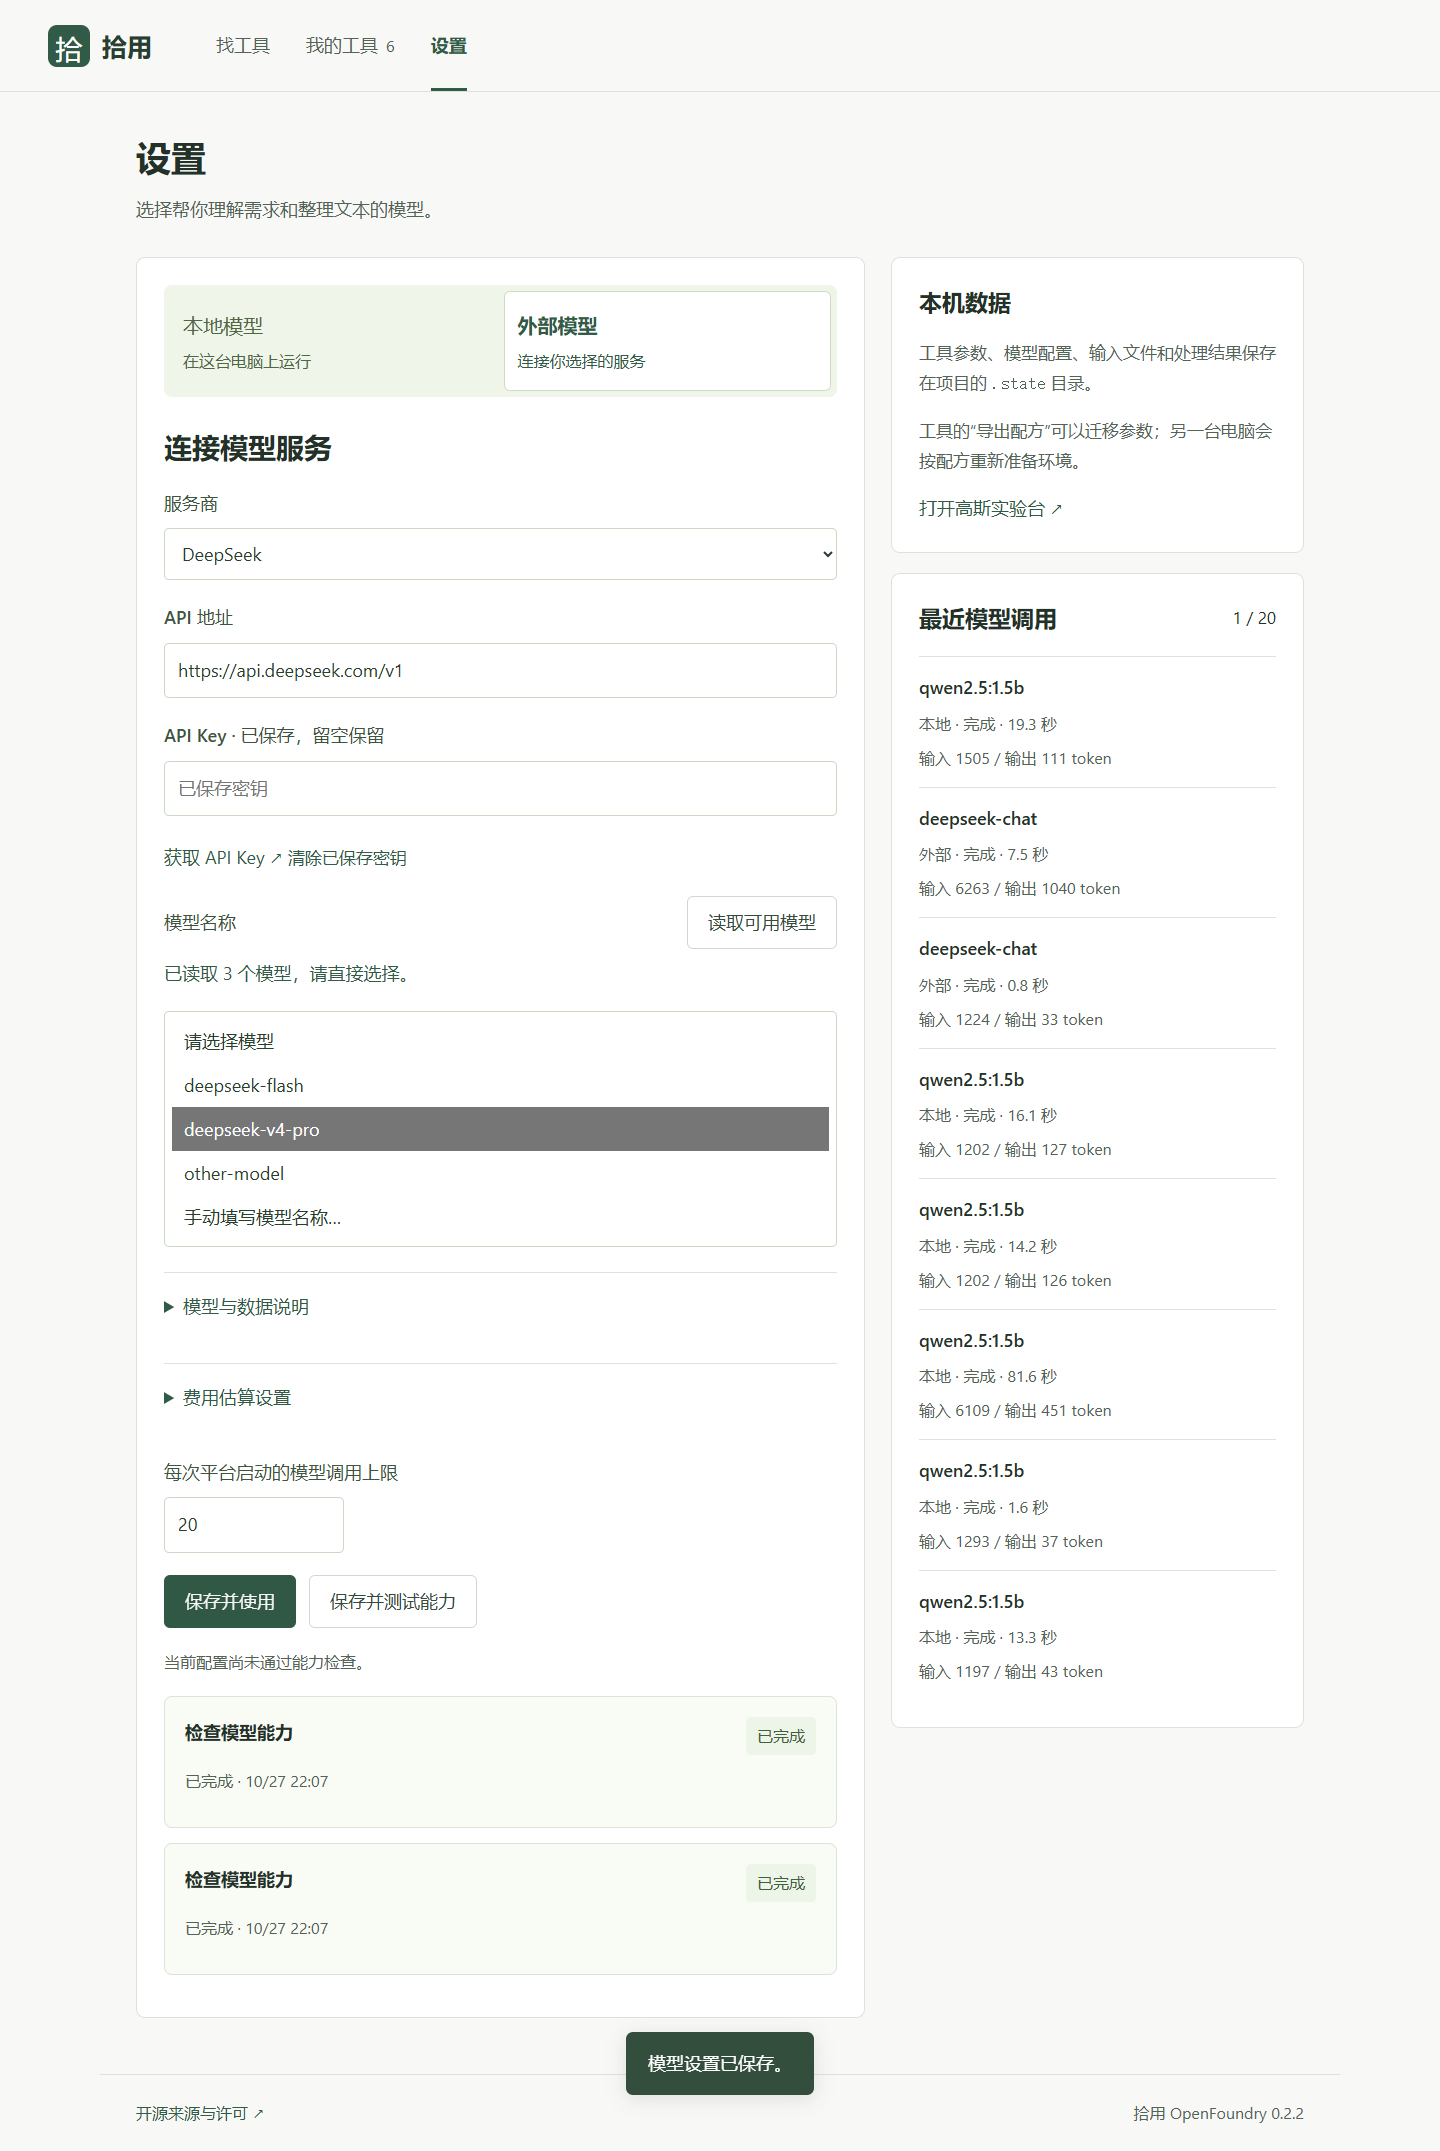Screen dimensions: 1440x2151
Task: Click the 本地 · 完成 · 19.3 秒 entry
Action: click(988, 724)
